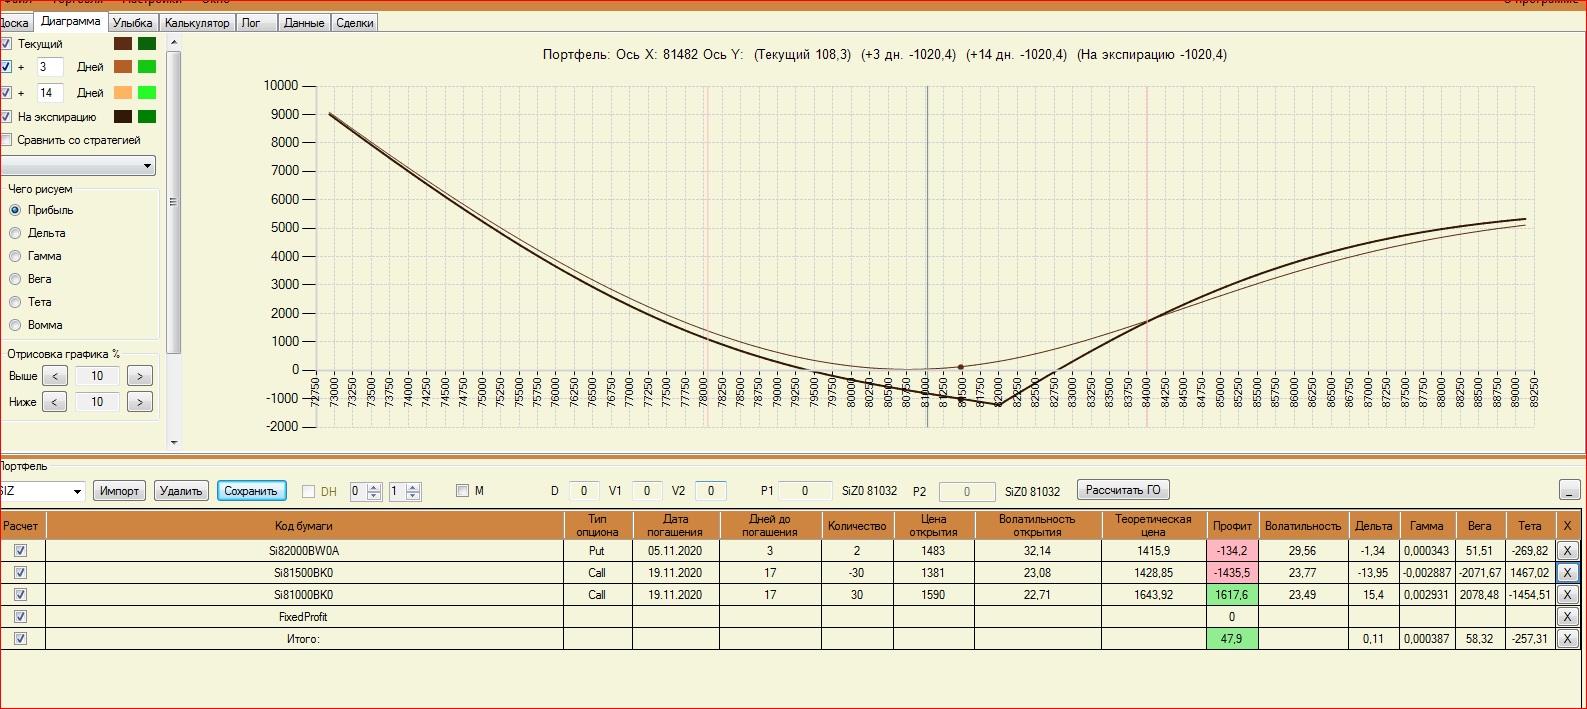
Task: Uncheck Расчет for Si81000BK0 row
Action: 20,595
